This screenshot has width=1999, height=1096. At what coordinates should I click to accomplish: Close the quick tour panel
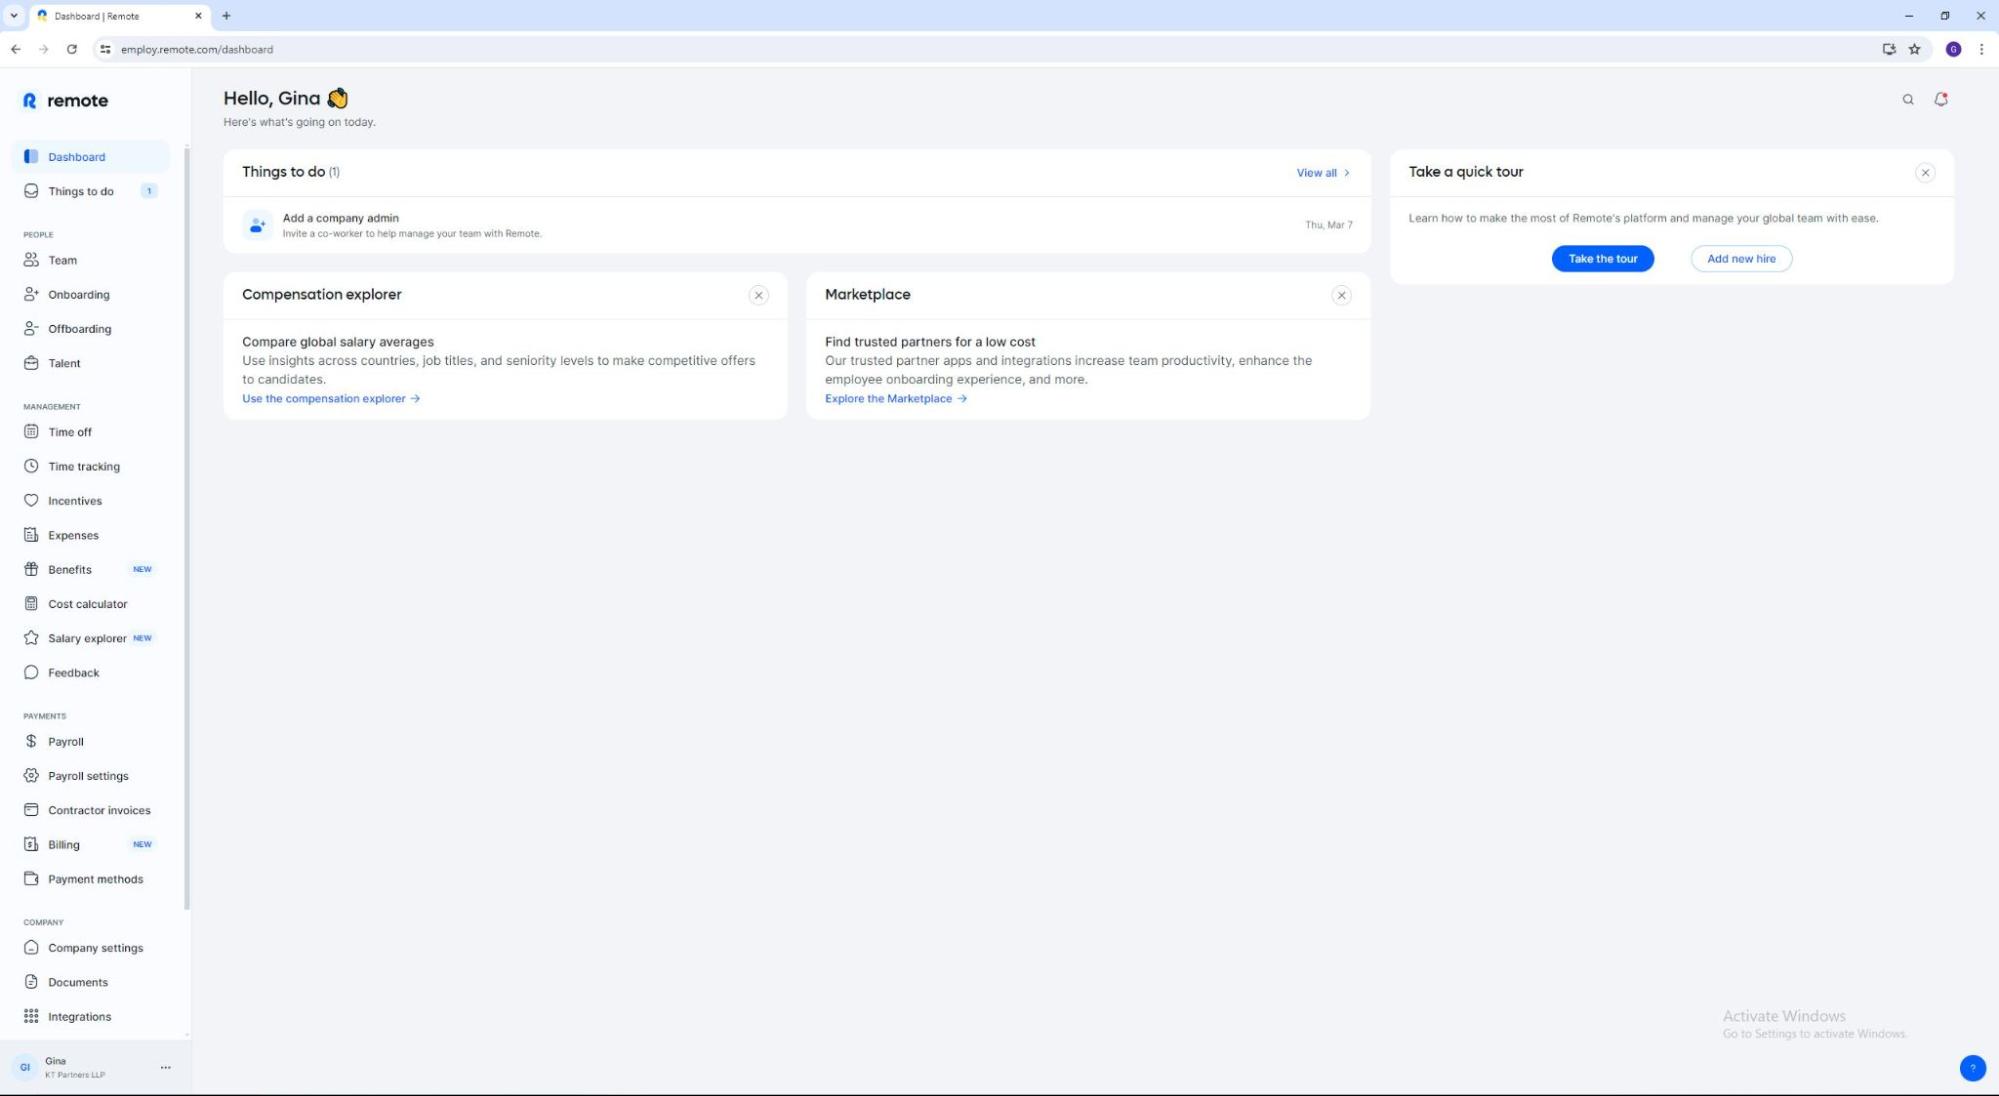pos(1925,172)
